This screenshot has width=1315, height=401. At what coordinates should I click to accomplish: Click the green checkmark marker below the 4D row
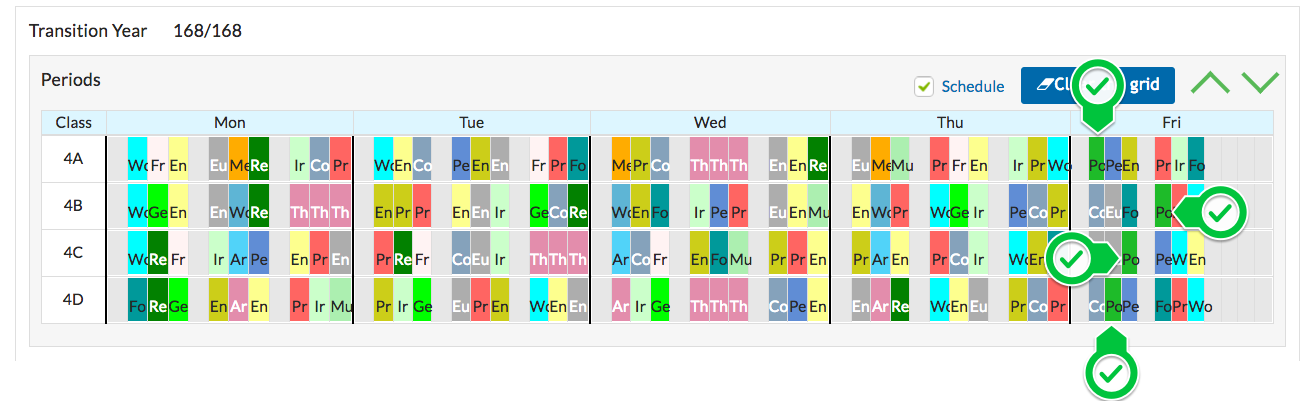click(1111, 373)
